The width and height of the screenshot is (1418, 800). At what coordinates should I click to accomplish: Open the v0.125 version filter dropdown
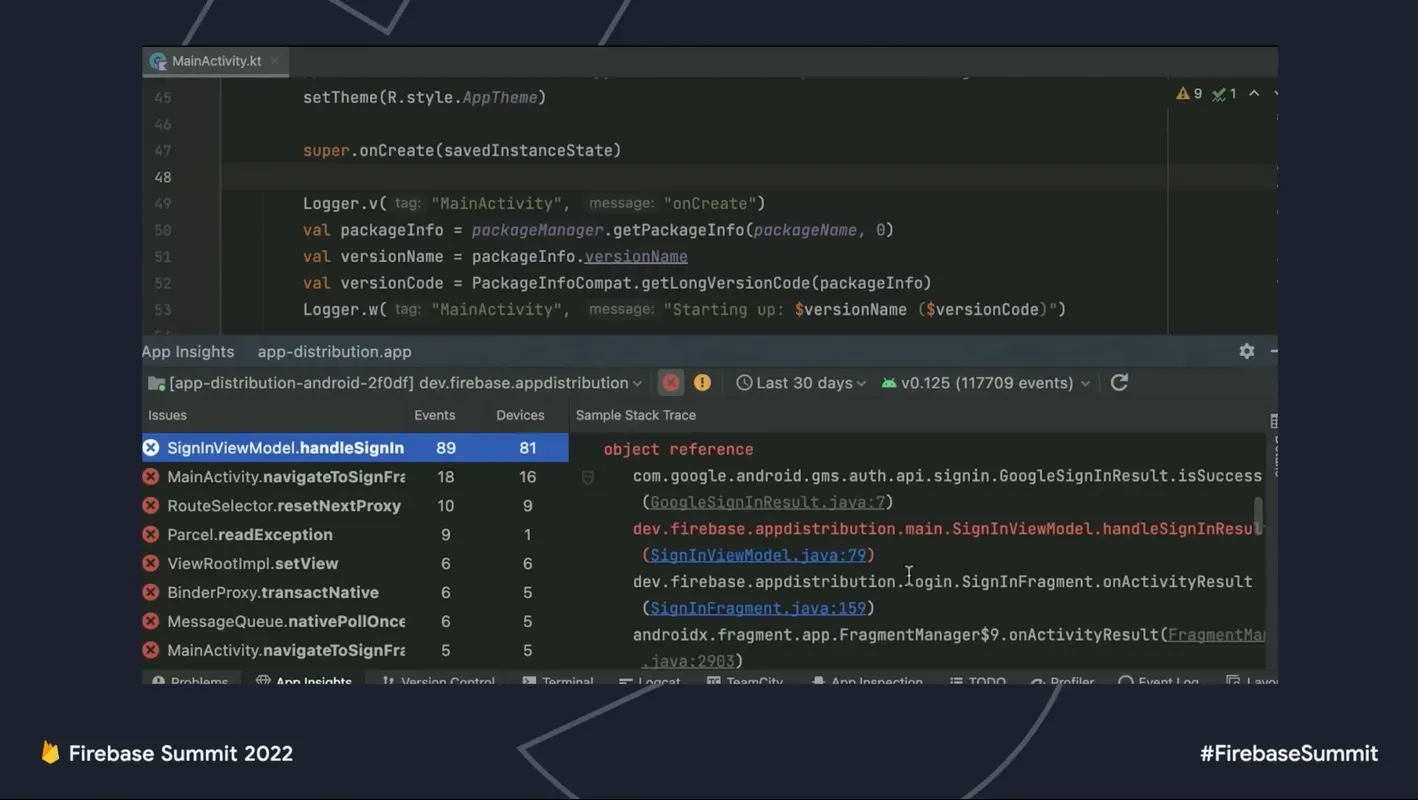click(985, 383)
